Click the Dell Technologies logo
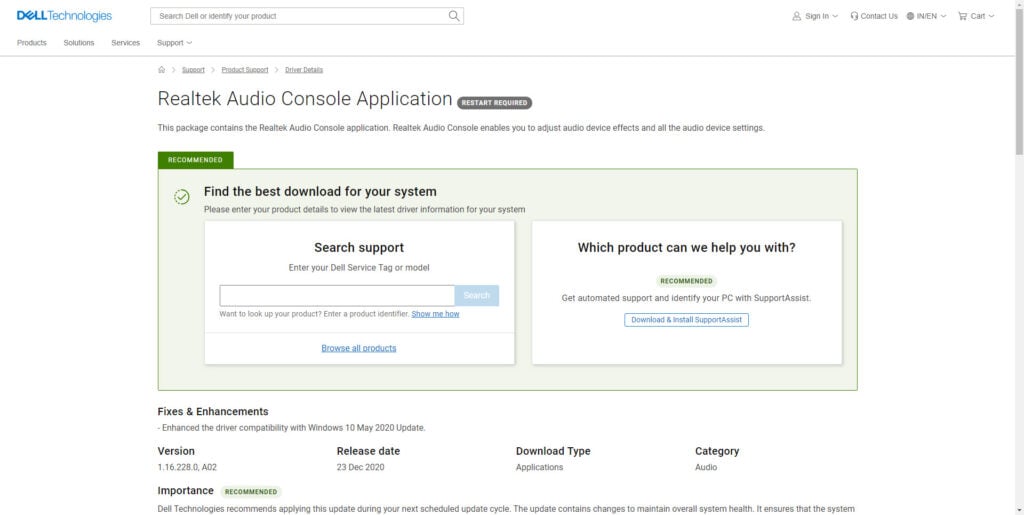 tap(65, 16)
